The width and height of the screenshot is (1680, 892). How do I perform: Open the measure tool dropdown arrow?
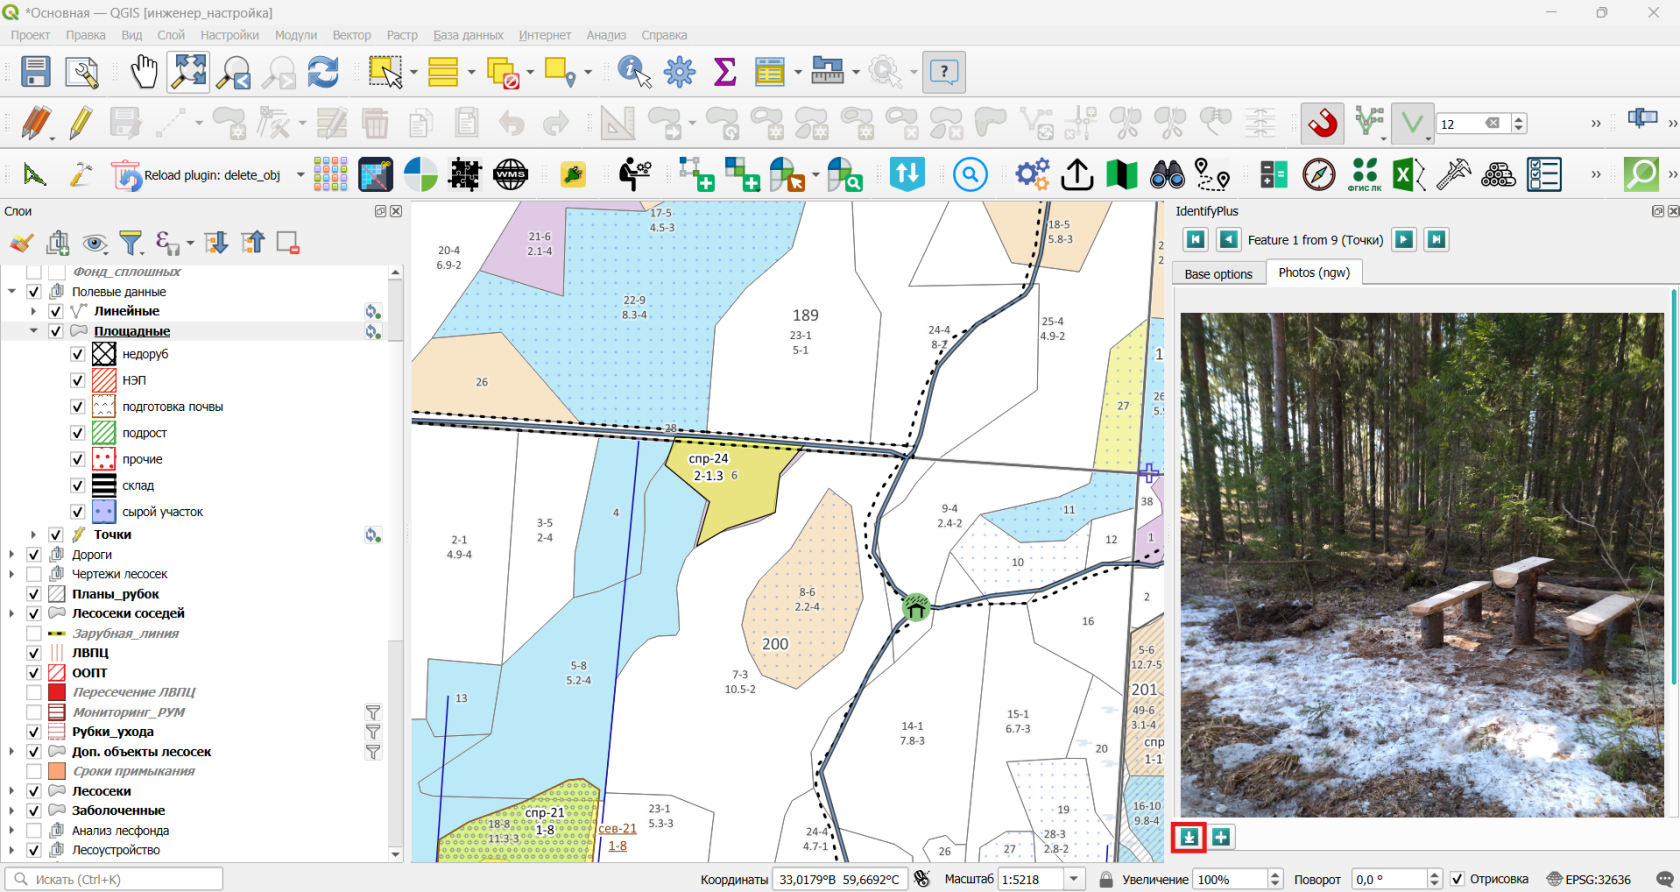coord(856,72)
